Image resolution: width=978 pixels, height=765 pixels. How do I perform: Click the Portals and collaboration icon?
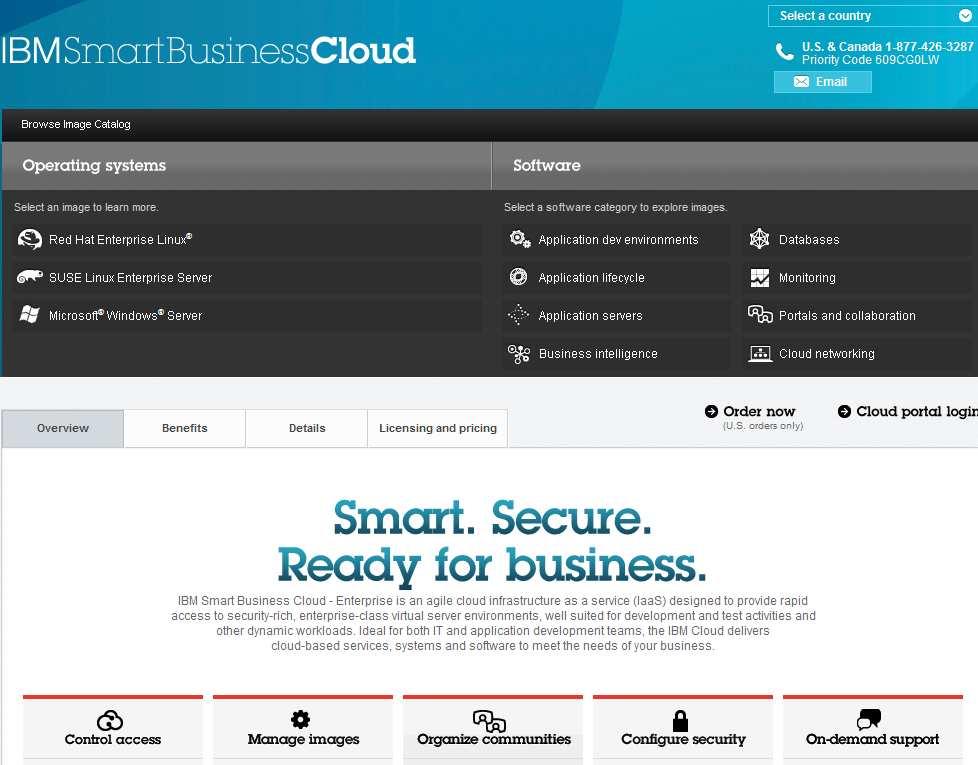pyautogui.click(x=760, y=314)
